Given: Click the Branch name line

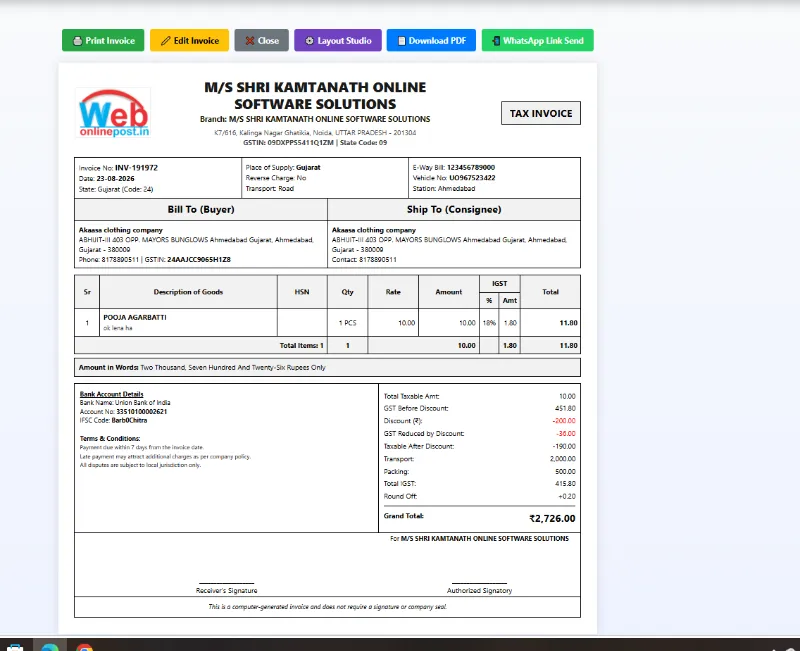Looking at the screenshot, I should click(315, 119).
